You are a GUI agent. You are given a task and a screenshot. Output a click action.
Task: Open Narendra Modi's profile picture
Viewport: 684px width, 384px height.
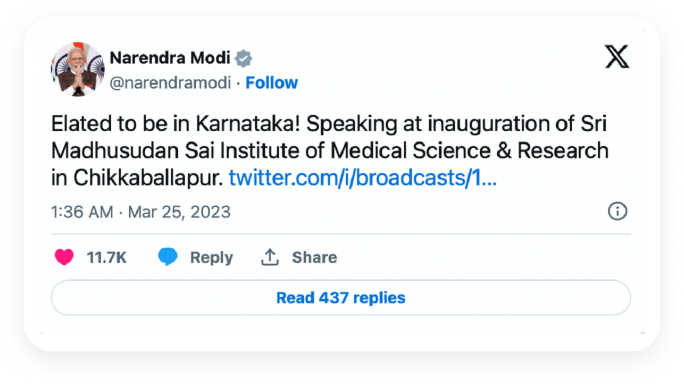tap(78, 69)
